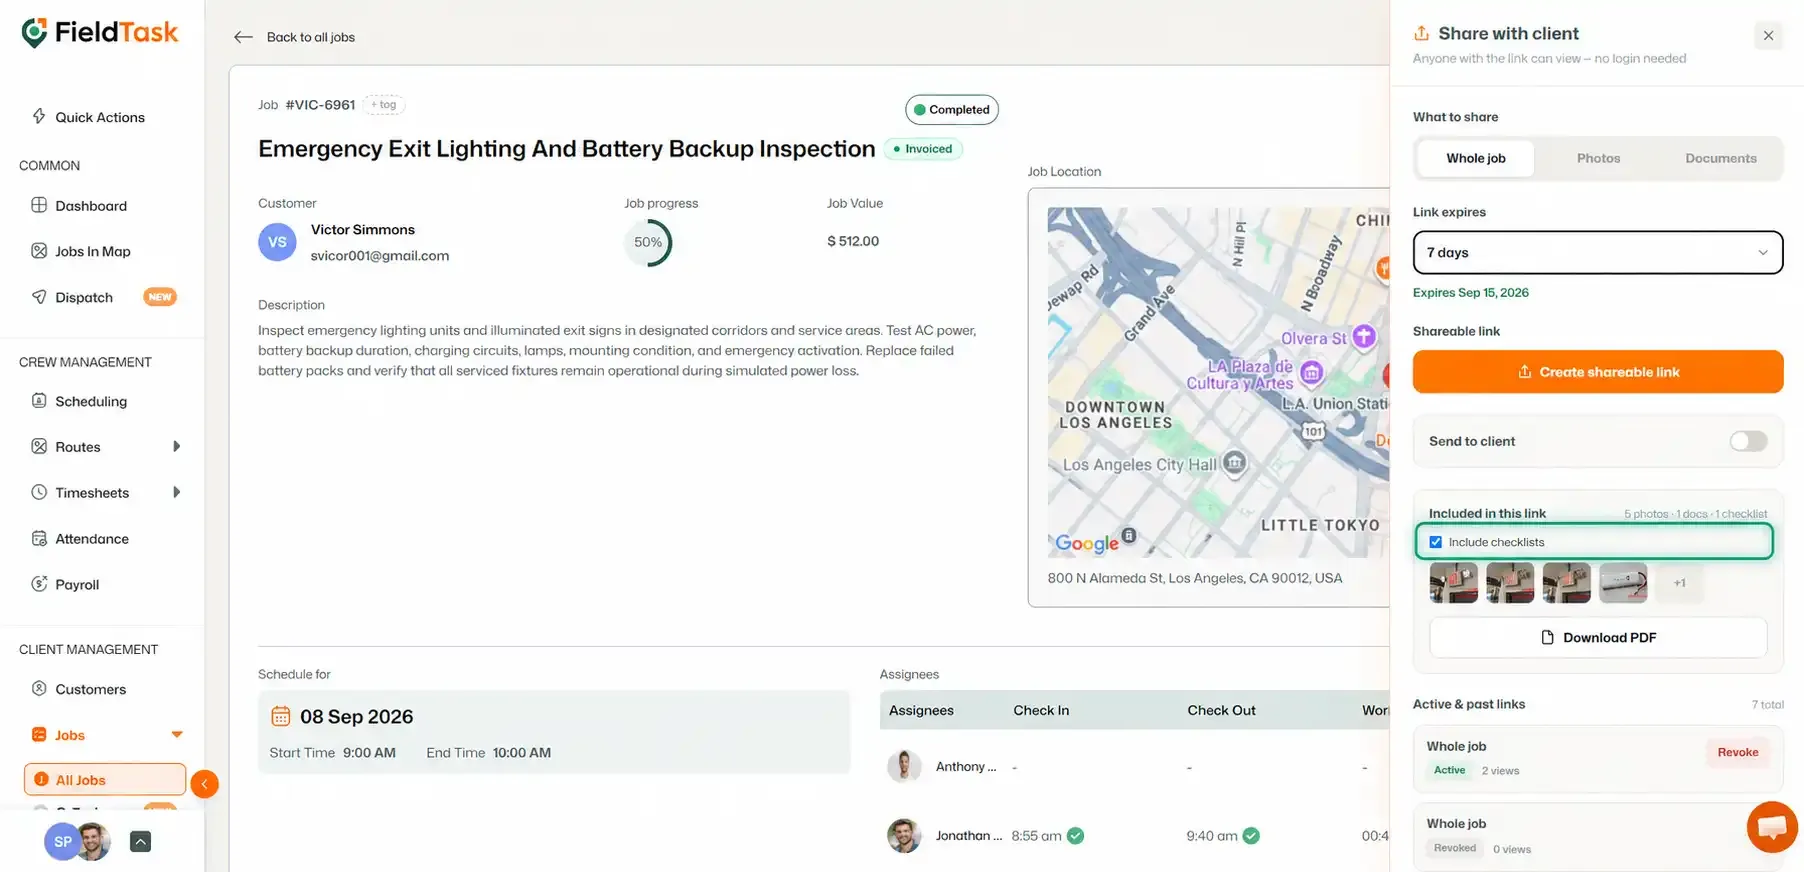1804x872 pixels.
Task: Select the Whole job share tab
Action: click(1475, 158)
